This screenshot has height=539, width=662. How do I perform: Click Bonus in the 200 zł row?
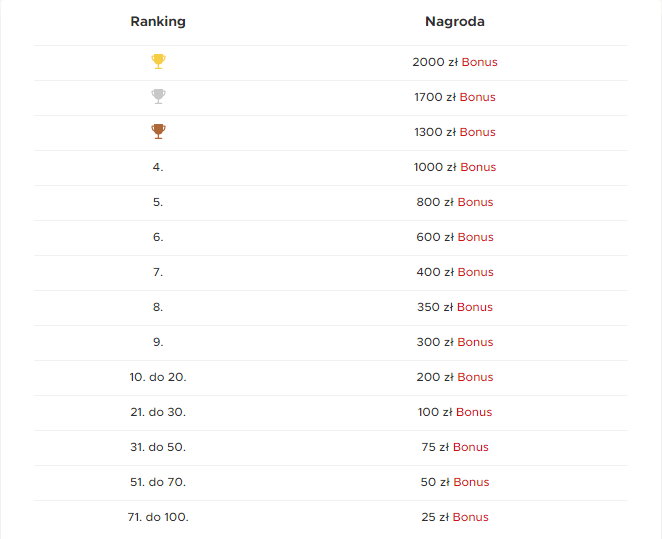[x=475, y=377]
